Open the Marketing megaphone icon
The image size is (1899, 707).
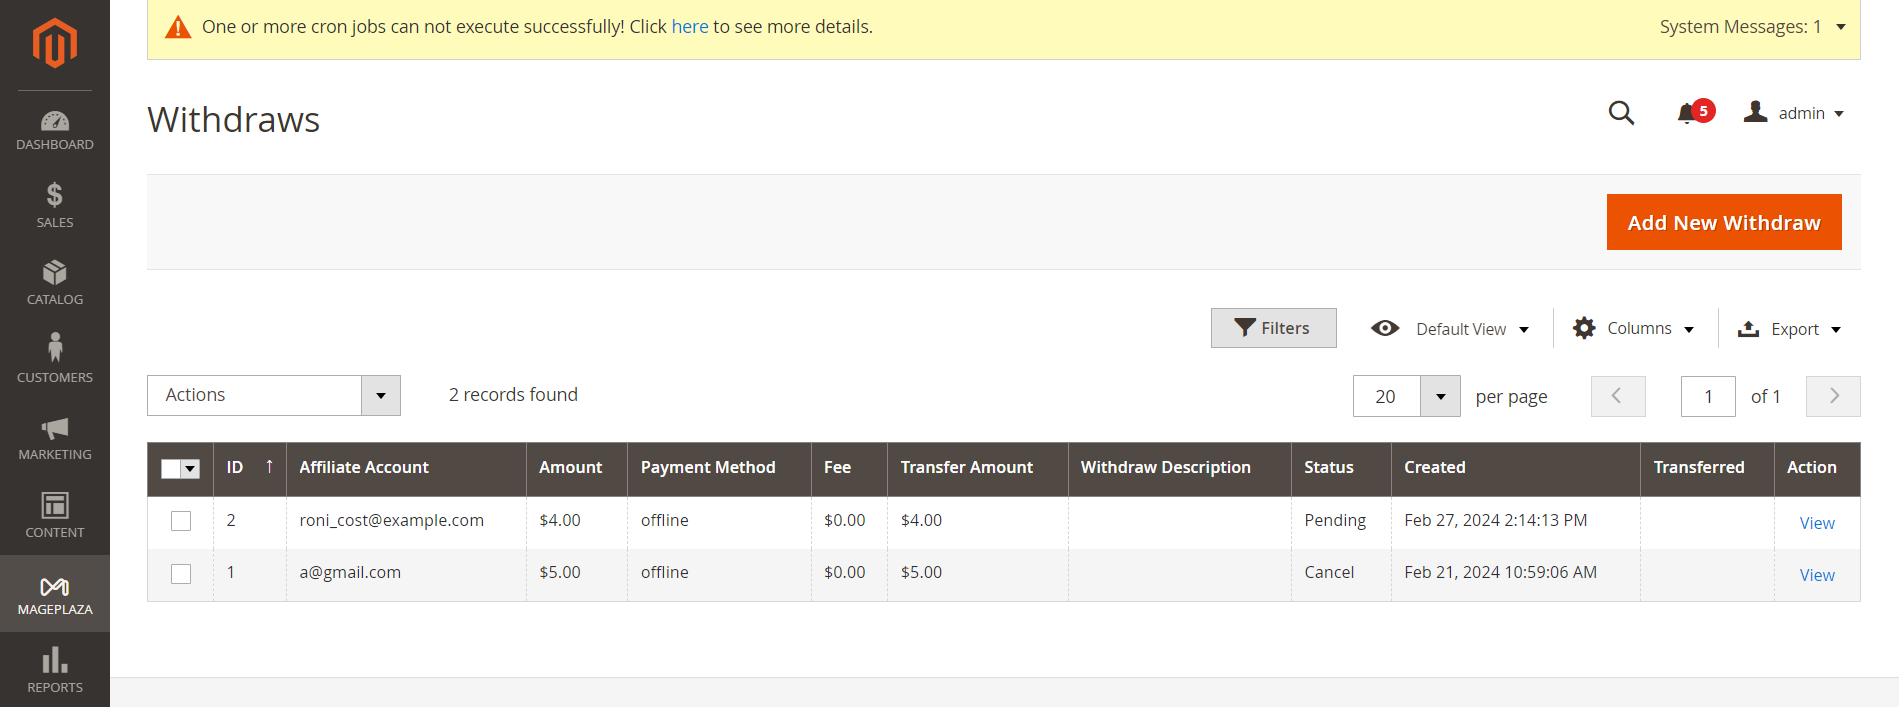pyautogui.click(x=55, y=439)
